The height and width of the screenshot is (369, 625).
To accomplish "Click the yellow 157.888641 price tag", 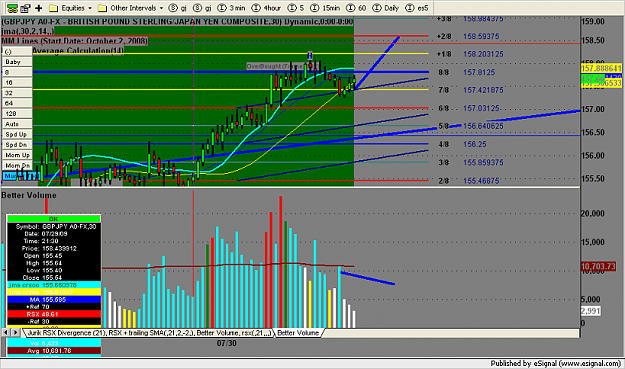I will pyautogui.click(x=601, y=69).
